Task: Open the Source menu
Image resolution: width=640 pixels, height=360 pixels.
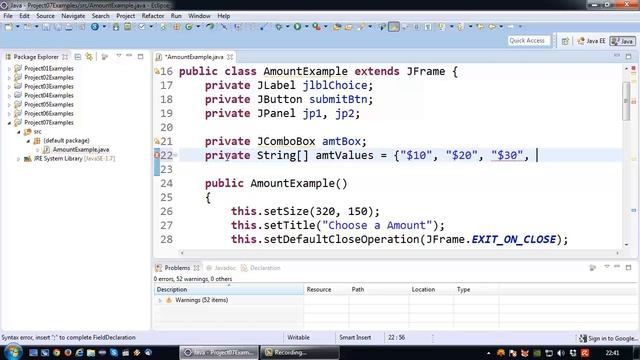Action: pyautogui.click(x=45, y=16)
